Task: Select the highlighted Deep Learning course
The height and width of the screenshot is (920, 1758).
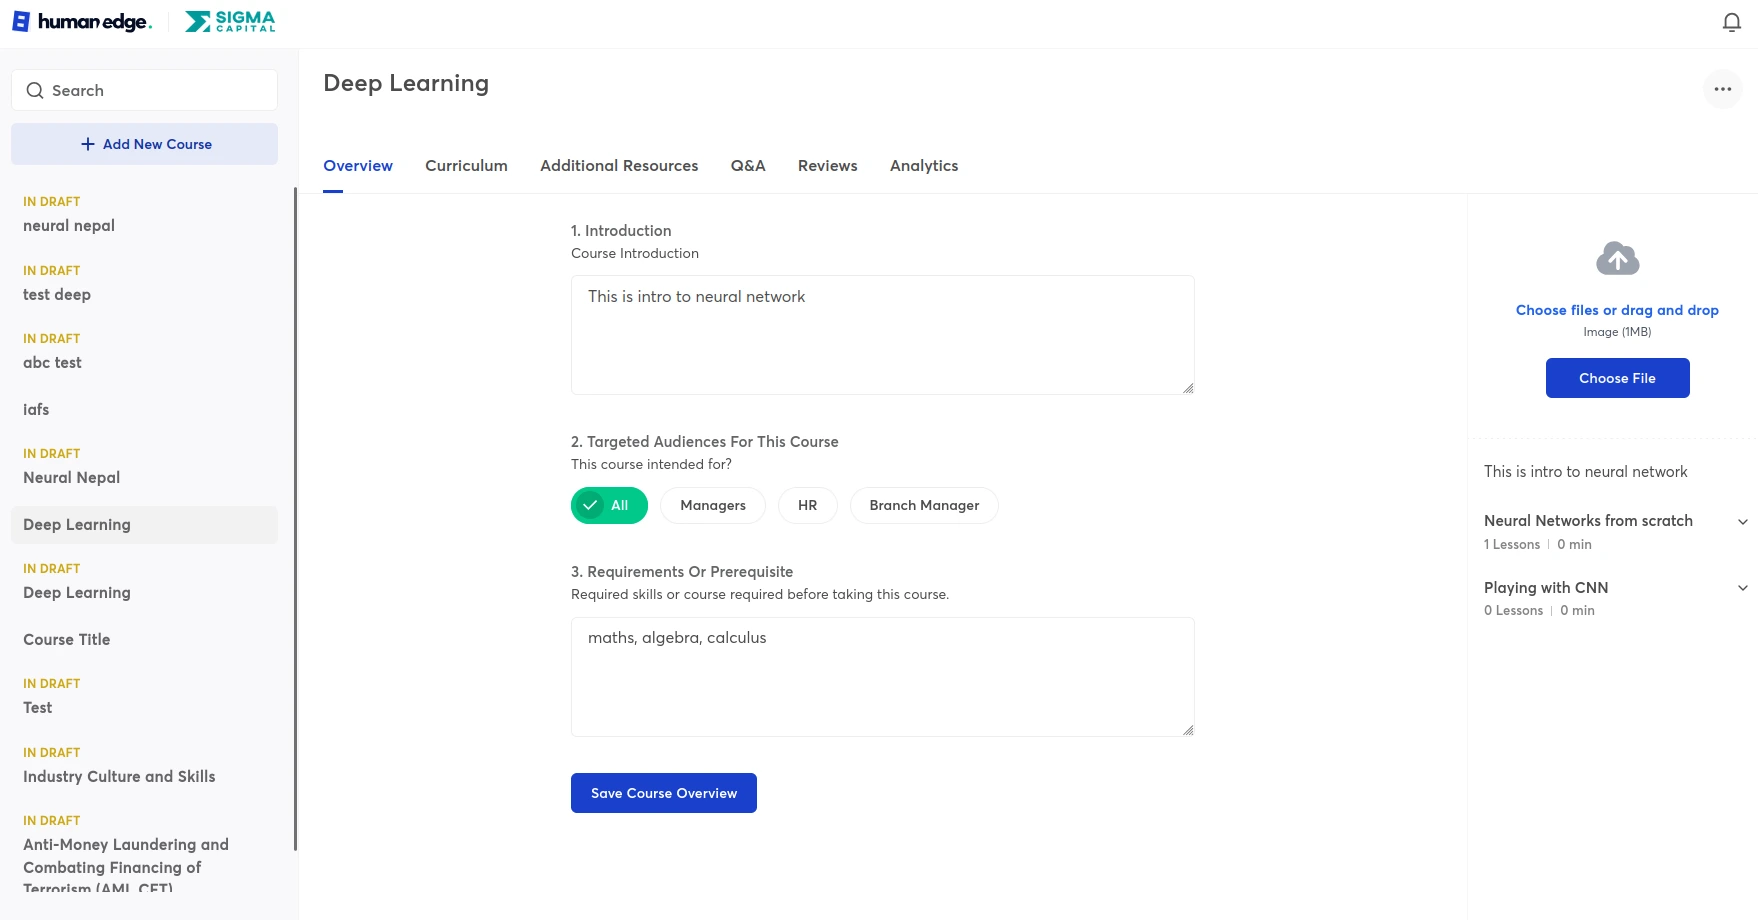Action: tap(144, 525)
